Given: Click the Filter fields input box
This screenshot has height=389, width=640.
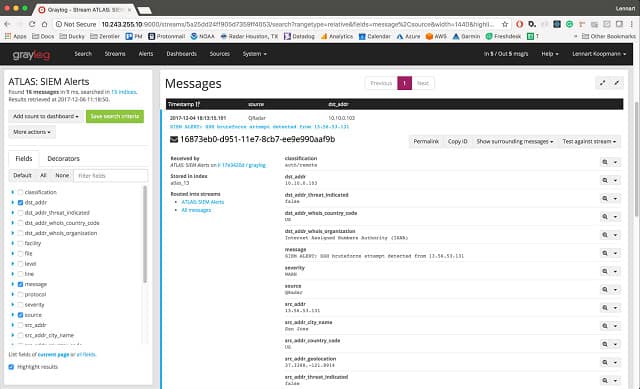Looking at the screenshot, I should [x=111, y=176].
